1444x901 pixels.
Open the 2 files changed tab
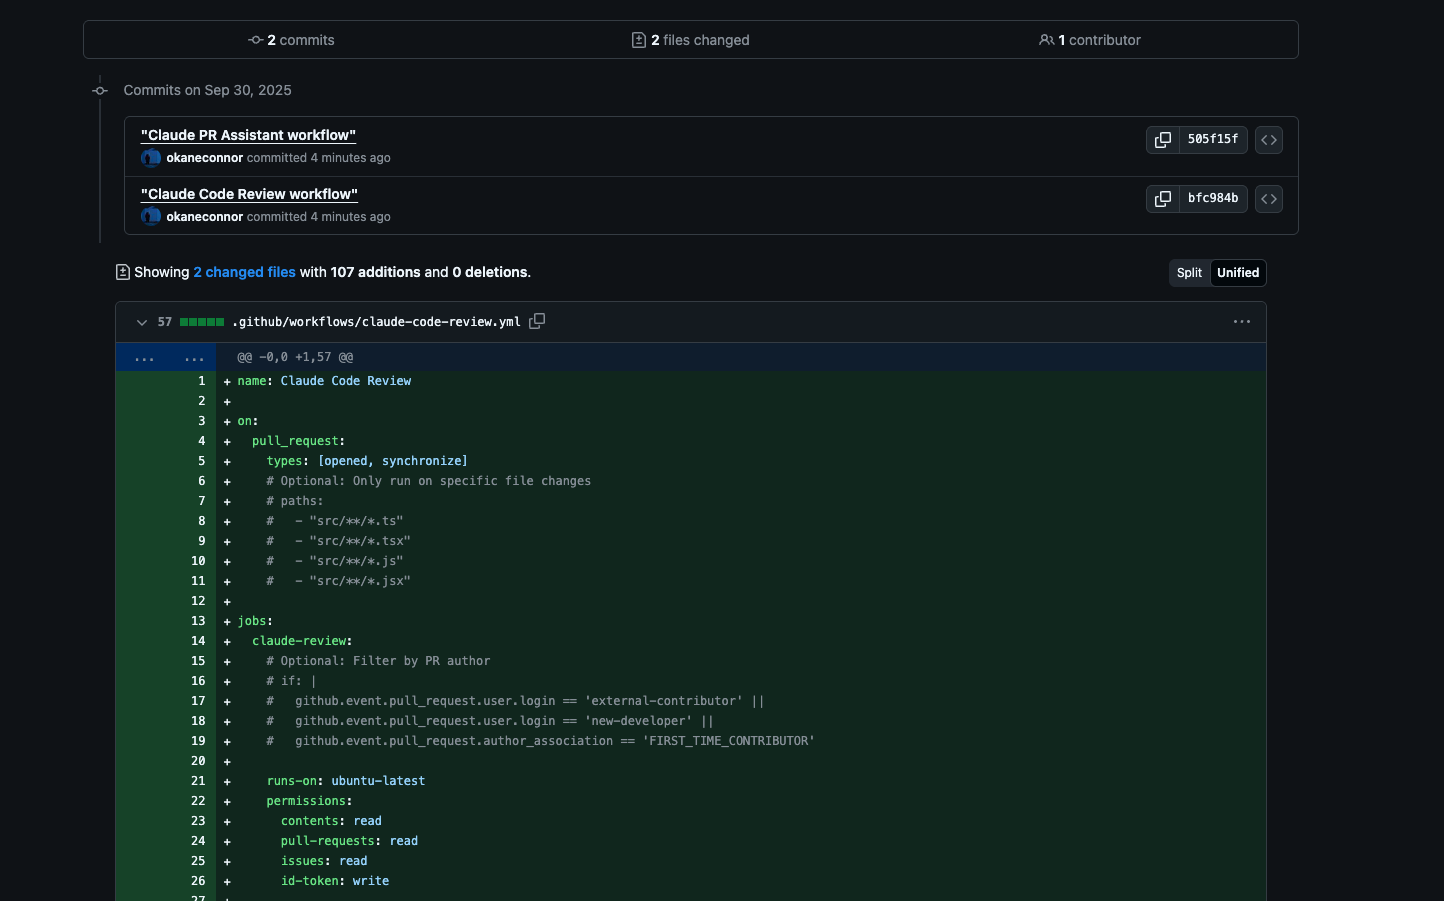click(x=691, y=40)
